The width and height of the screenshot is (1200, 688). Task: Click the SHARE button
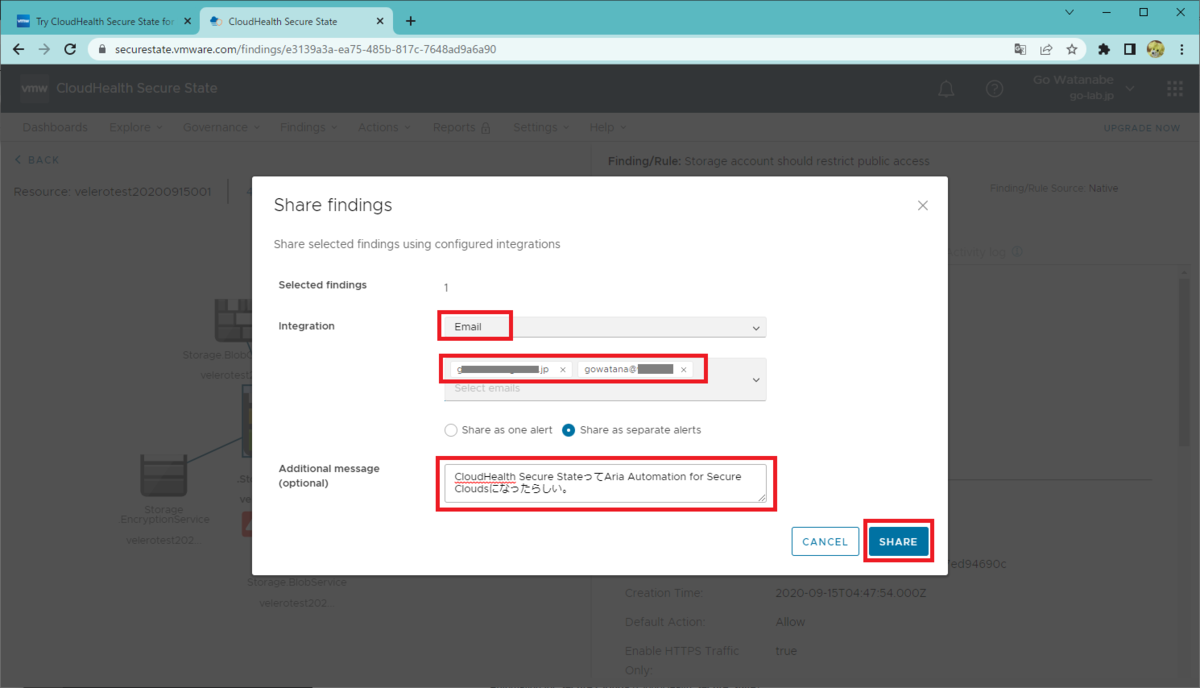point(898,541)
